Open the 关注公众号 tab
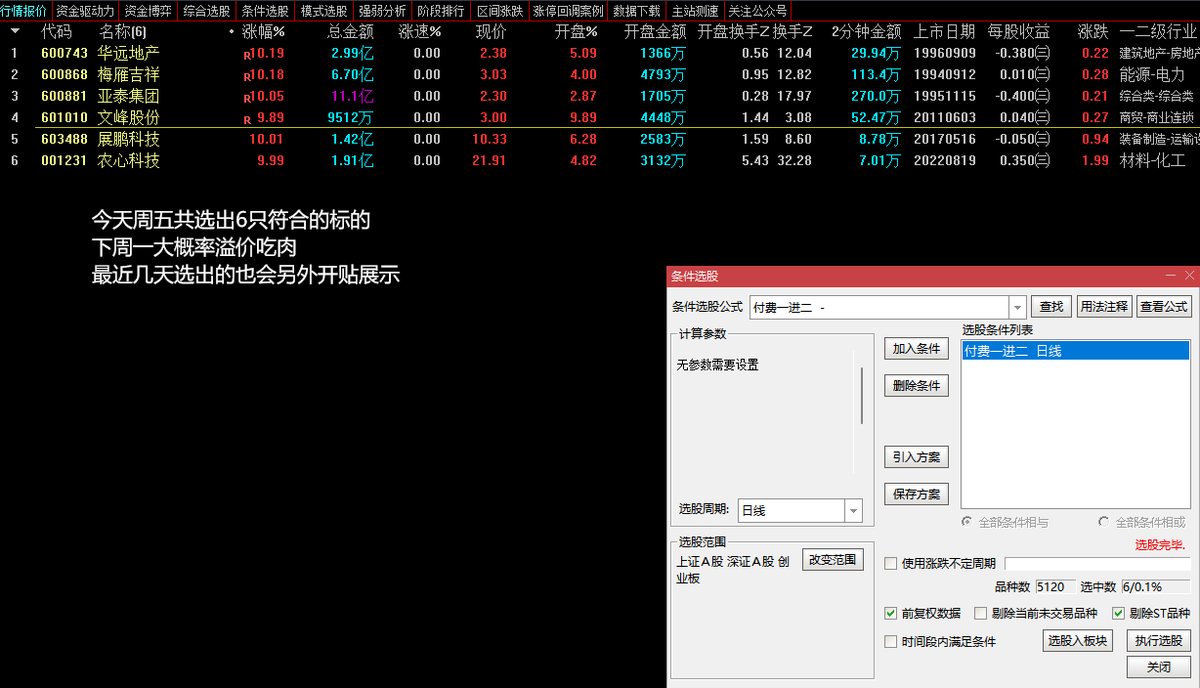Image resolution: width=1200 pixels, height=688 pixels. click(758, 11)
